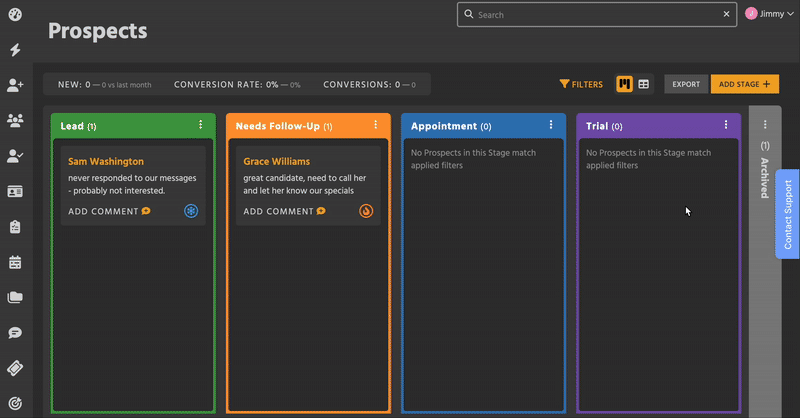Open the folder icon in sidebar
The height and width of the screenshot is (418, 800).
15,297
